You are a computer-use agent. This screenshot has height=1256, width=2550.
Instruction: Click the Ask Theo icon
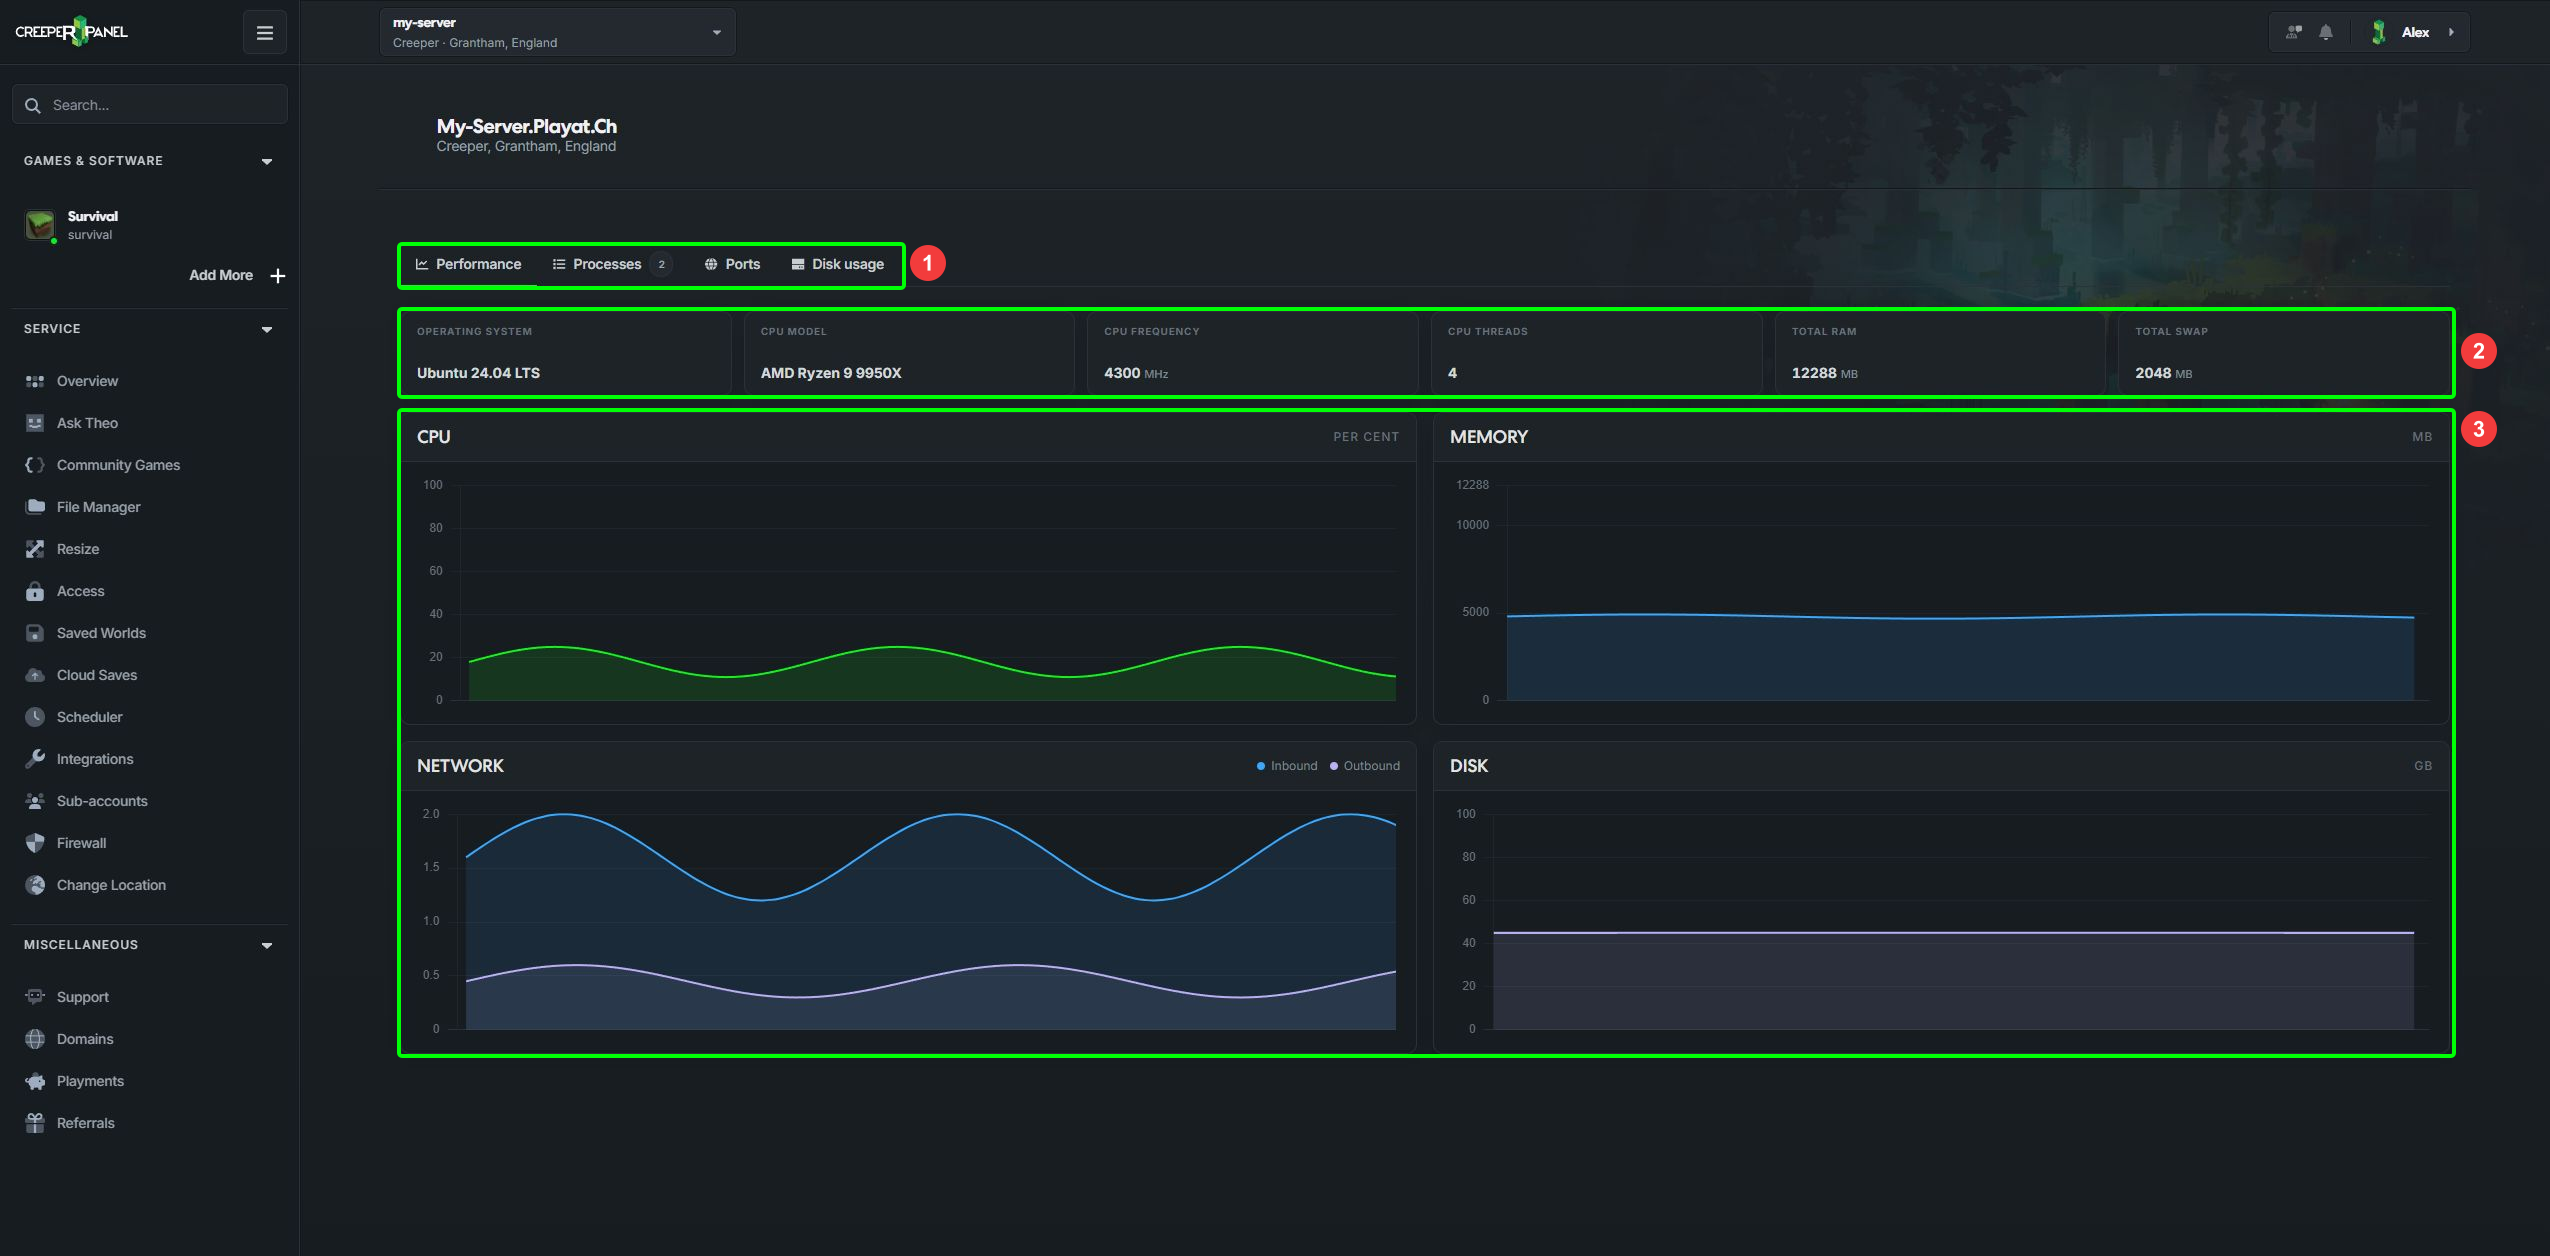tap(35, 423)
